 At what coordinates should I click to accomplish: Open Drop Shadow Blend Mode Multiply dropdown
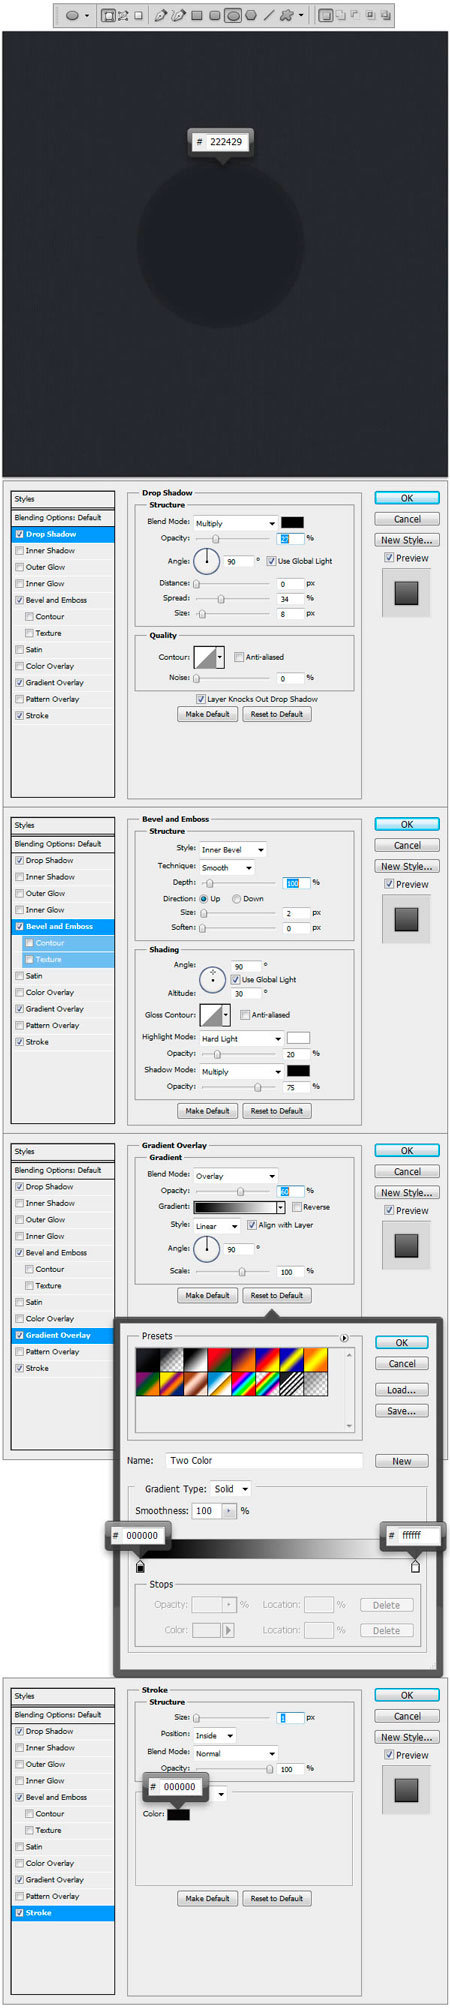[235, 523]
